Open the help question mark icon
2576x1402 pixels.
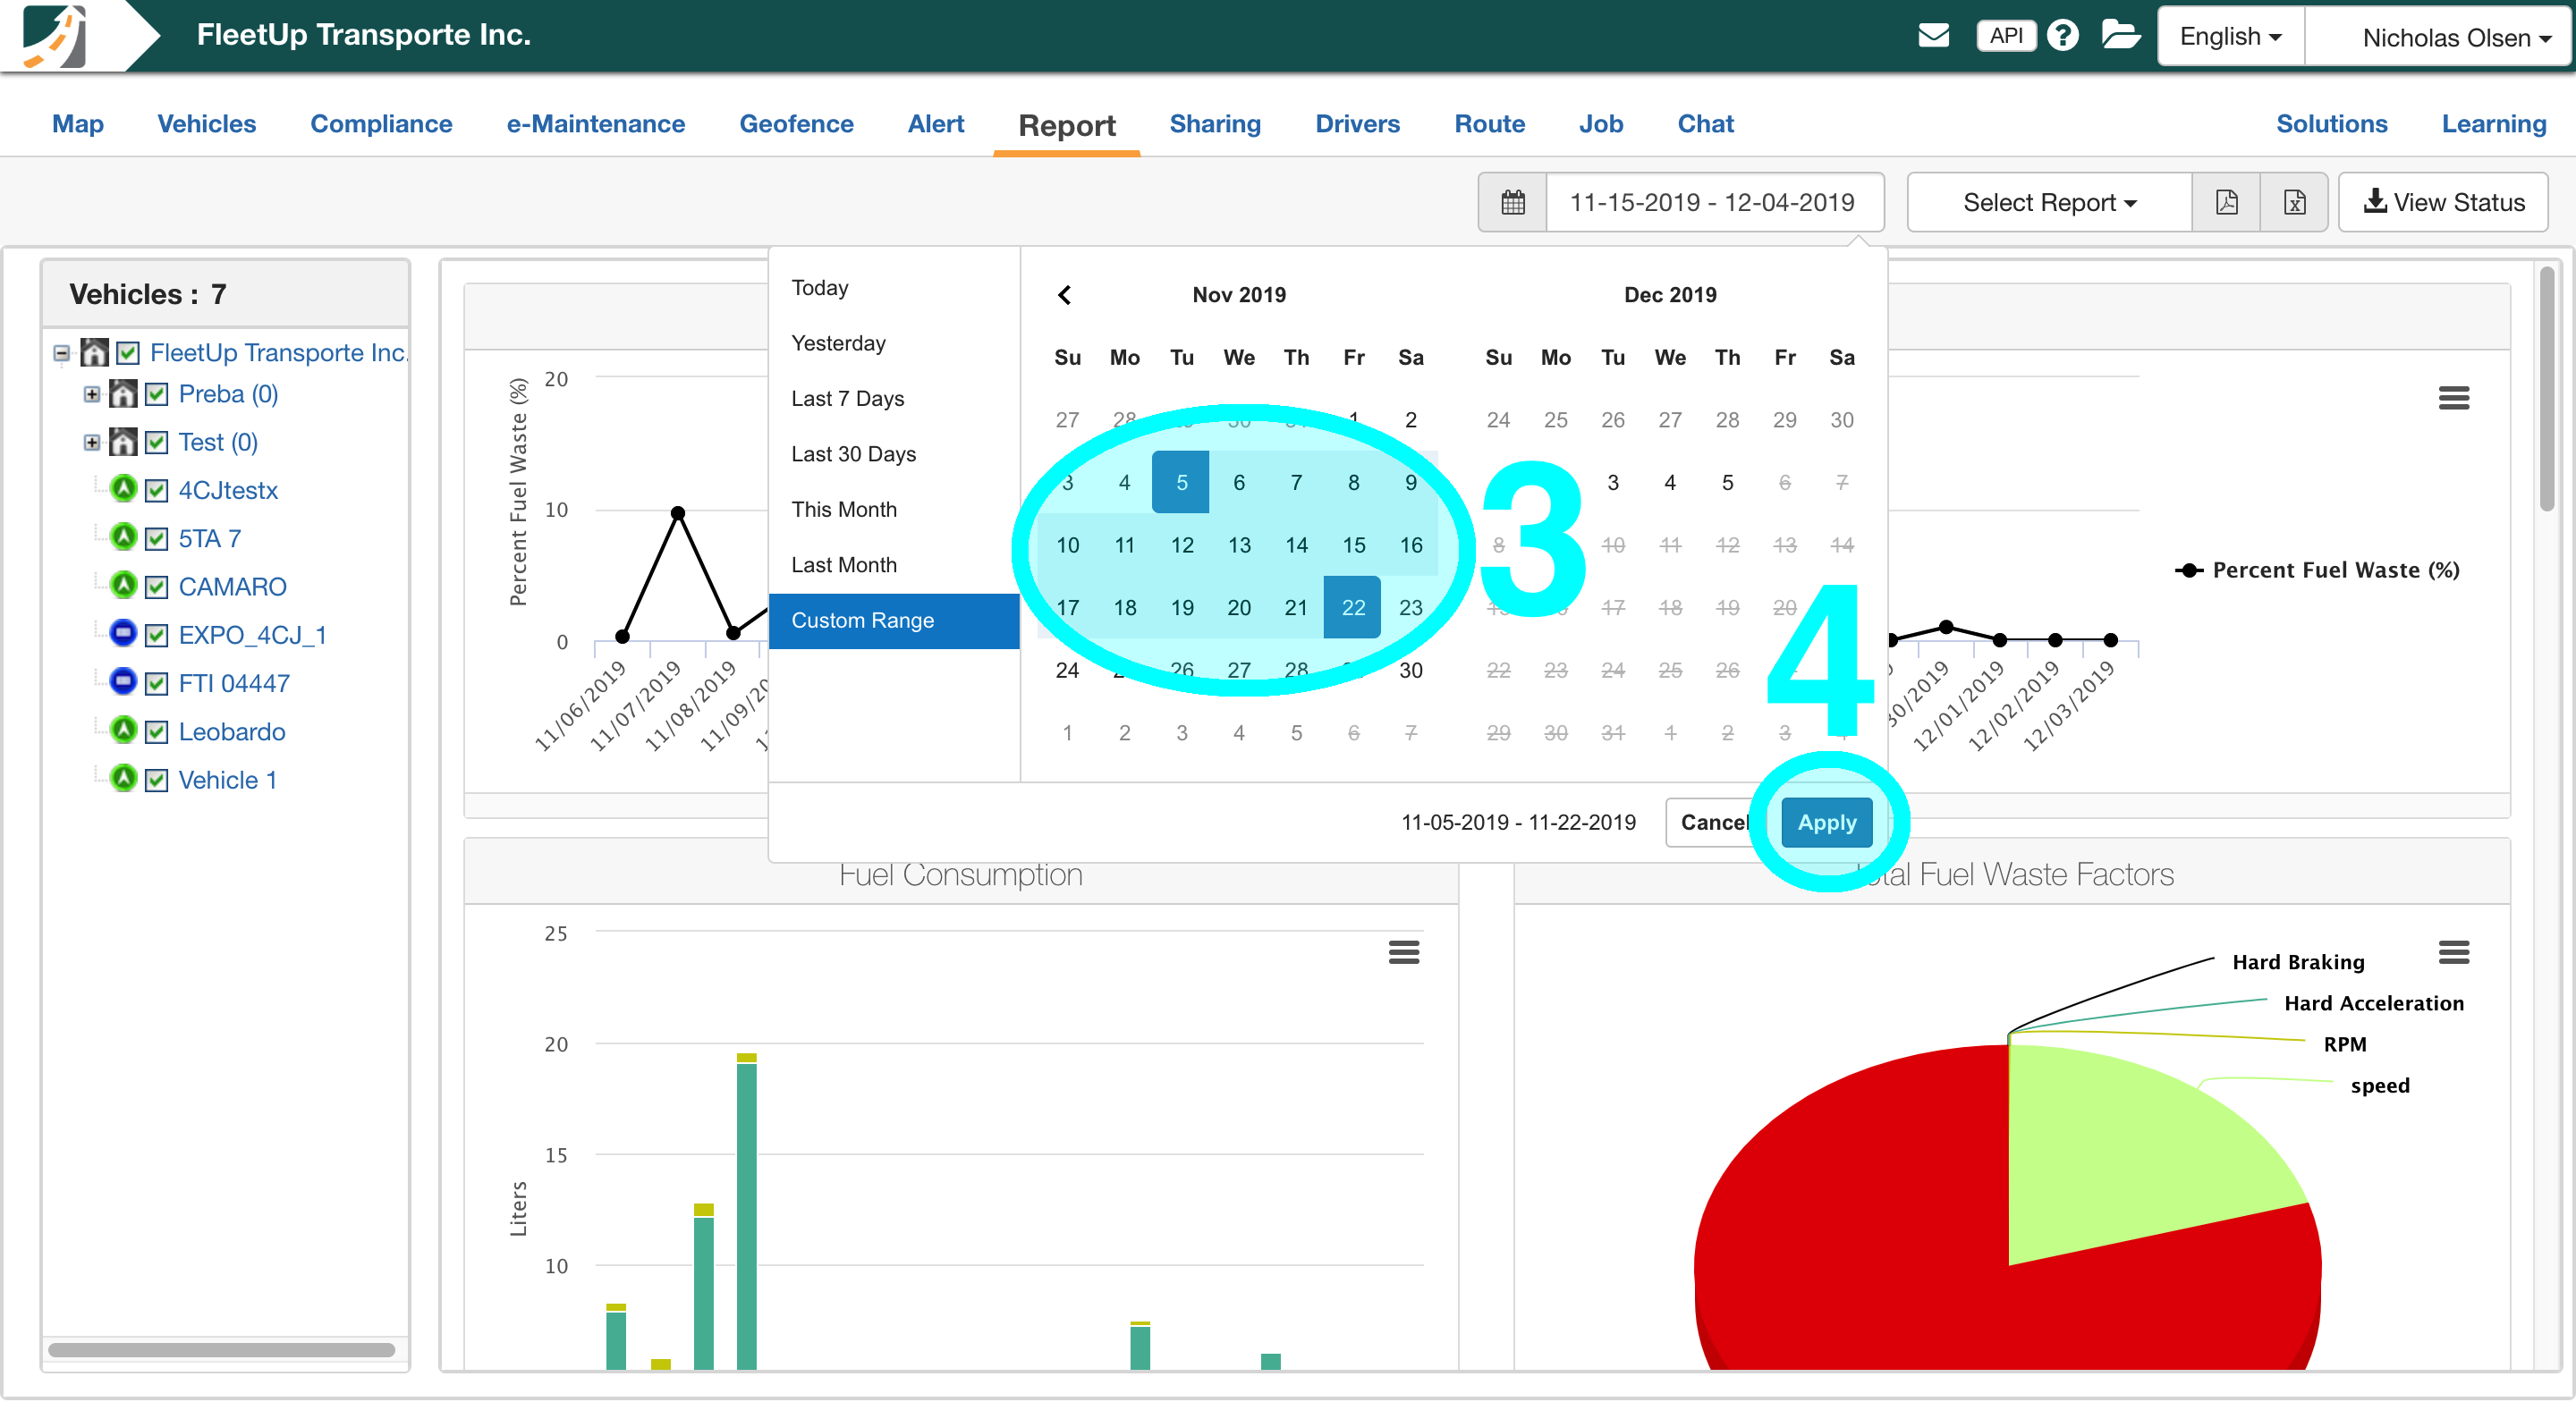(x=2063, y=35)
